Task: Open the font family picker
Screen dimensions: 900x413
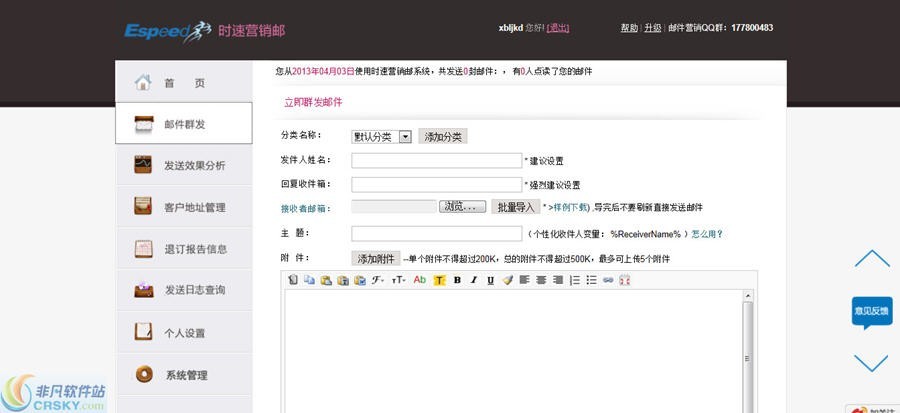Action: 378,280
